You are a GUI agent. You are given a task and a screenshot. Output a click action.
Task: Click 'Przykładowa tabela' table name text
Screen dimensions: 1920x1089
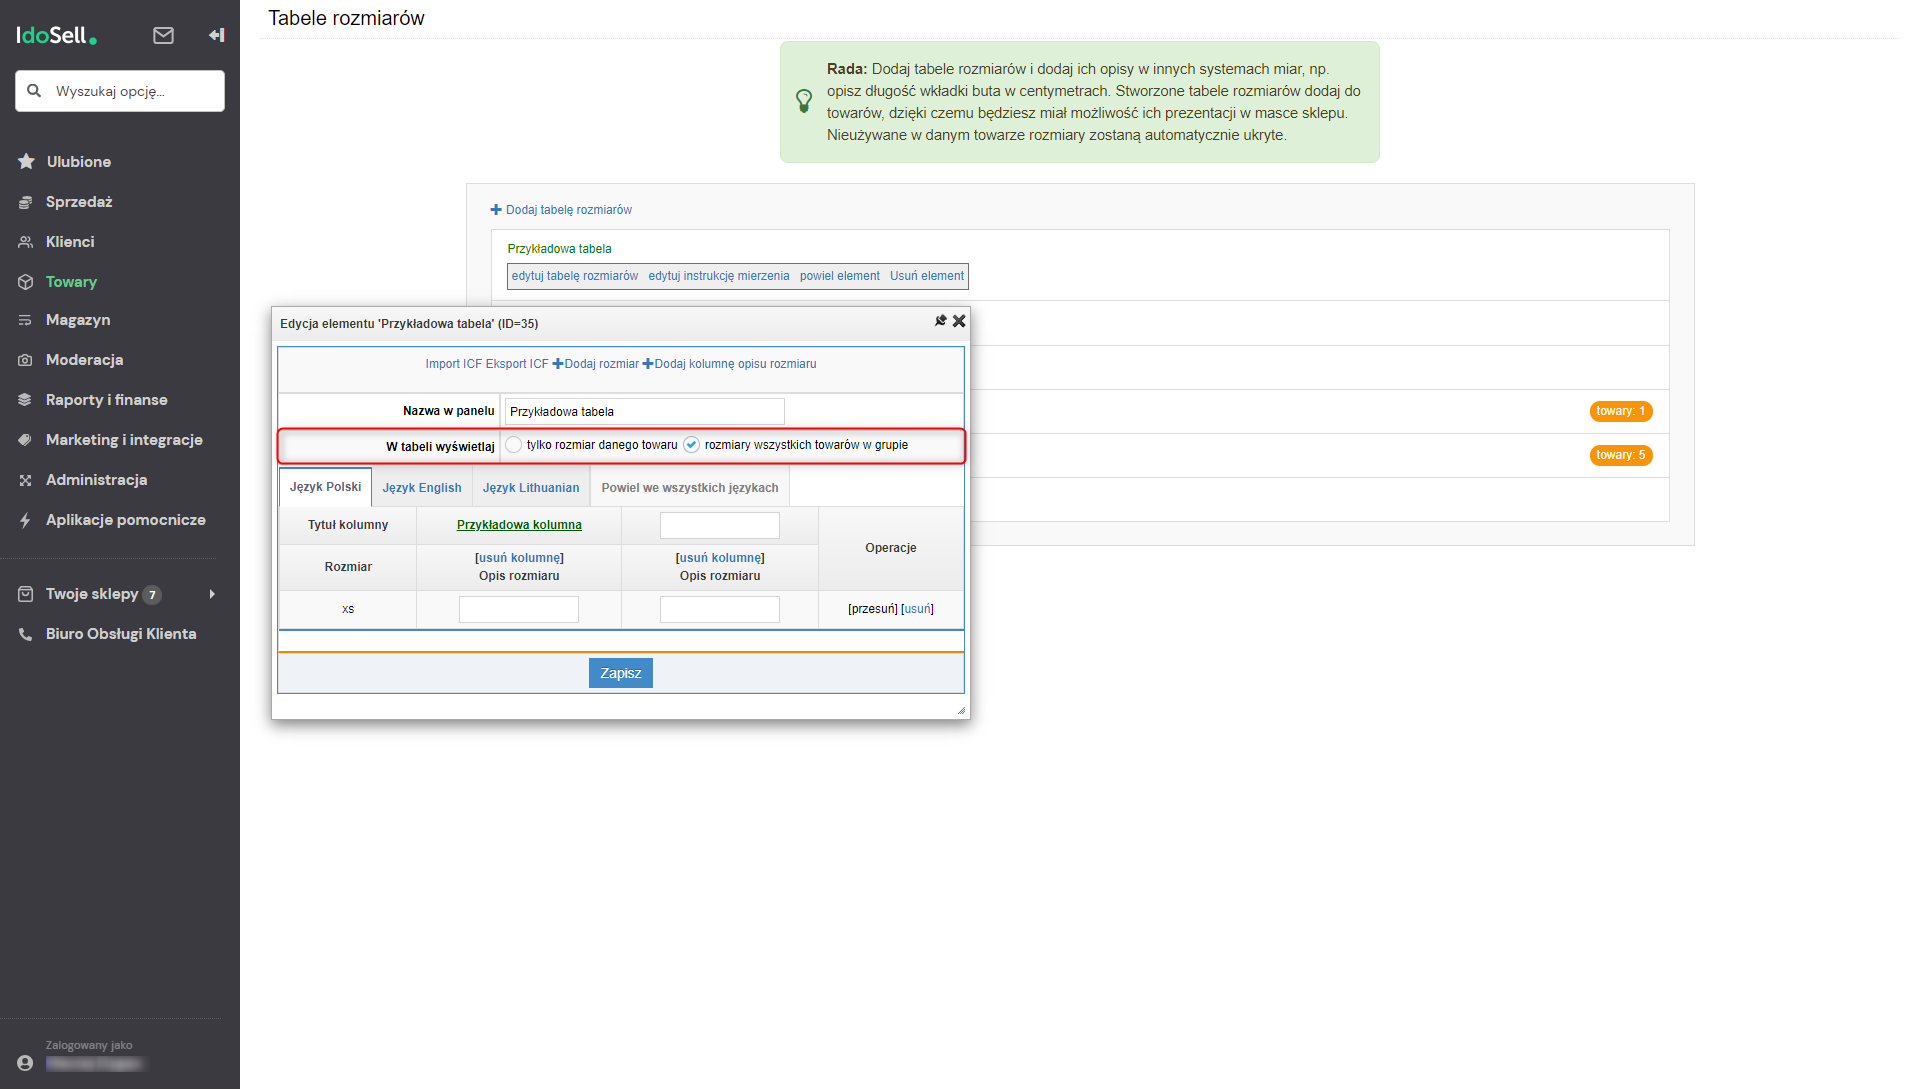pos(559,249)
